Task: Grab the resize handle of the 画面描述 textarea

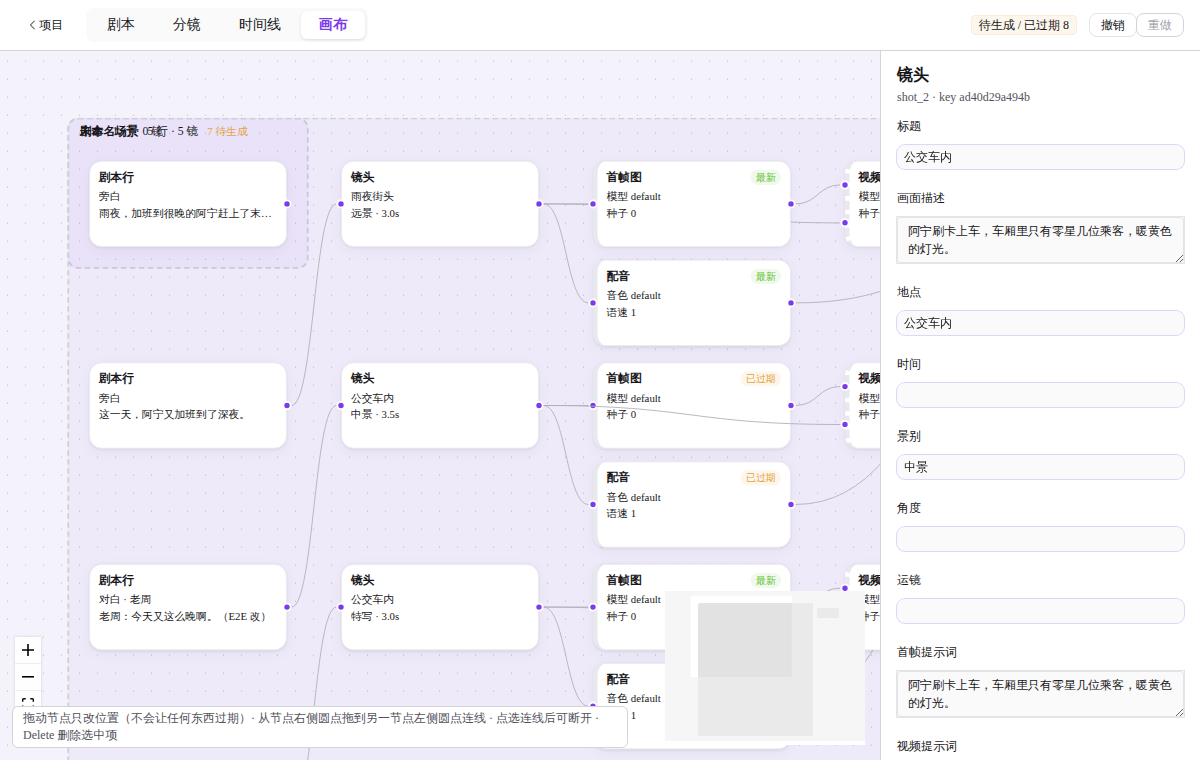Action: pyautogui.click(x=1179, y=258)
